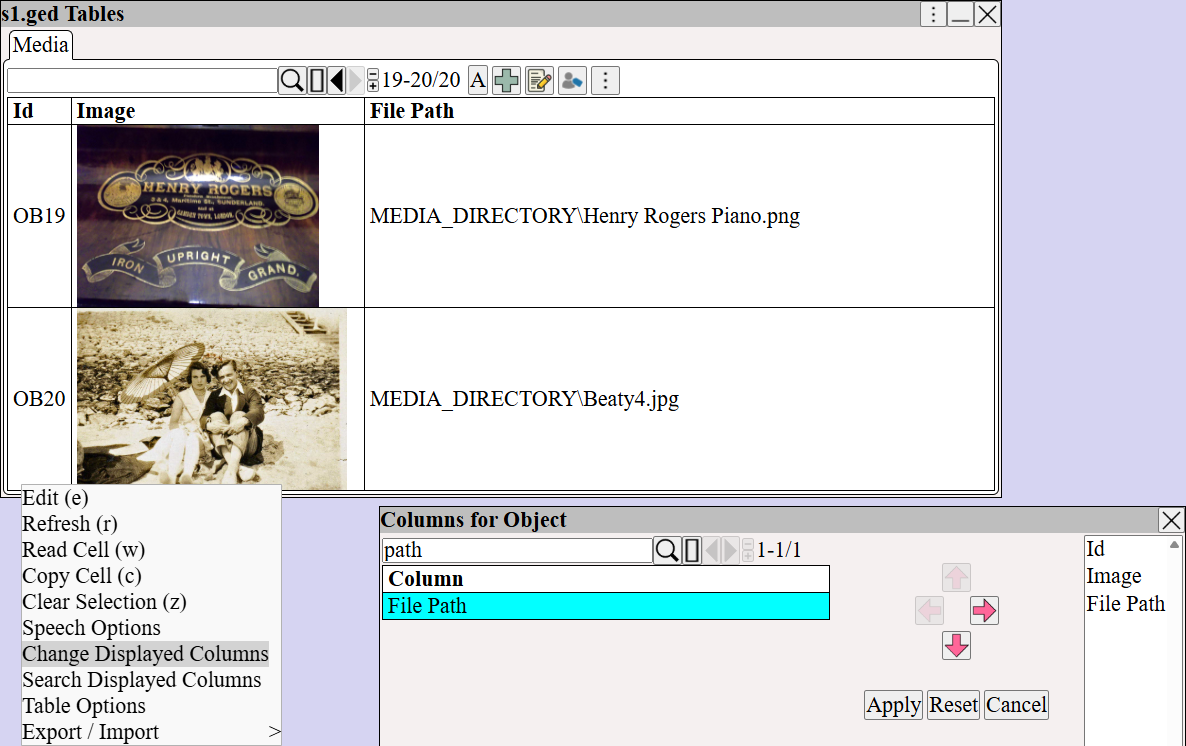Select the Henry Rogers Piano.png file path cell
The height and width of the screenshot is (746, 1186).
pos(679,216)
